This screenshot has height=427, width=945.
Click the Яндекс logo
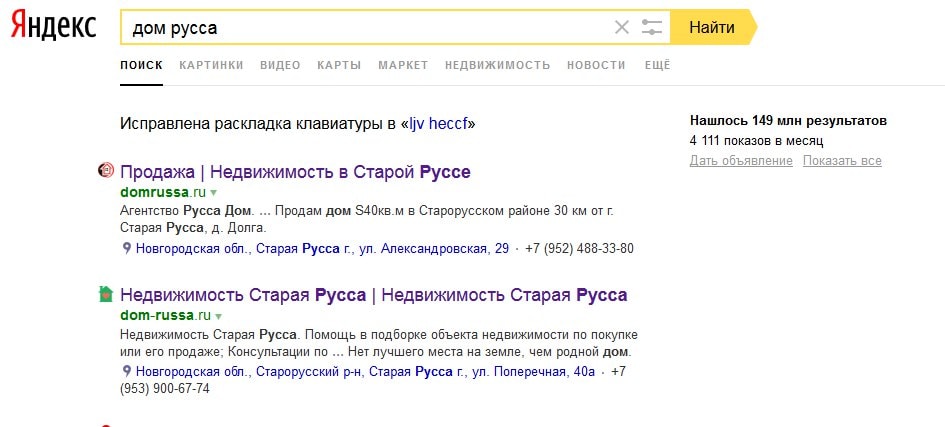pyautogui.click(x=54, y=28)
